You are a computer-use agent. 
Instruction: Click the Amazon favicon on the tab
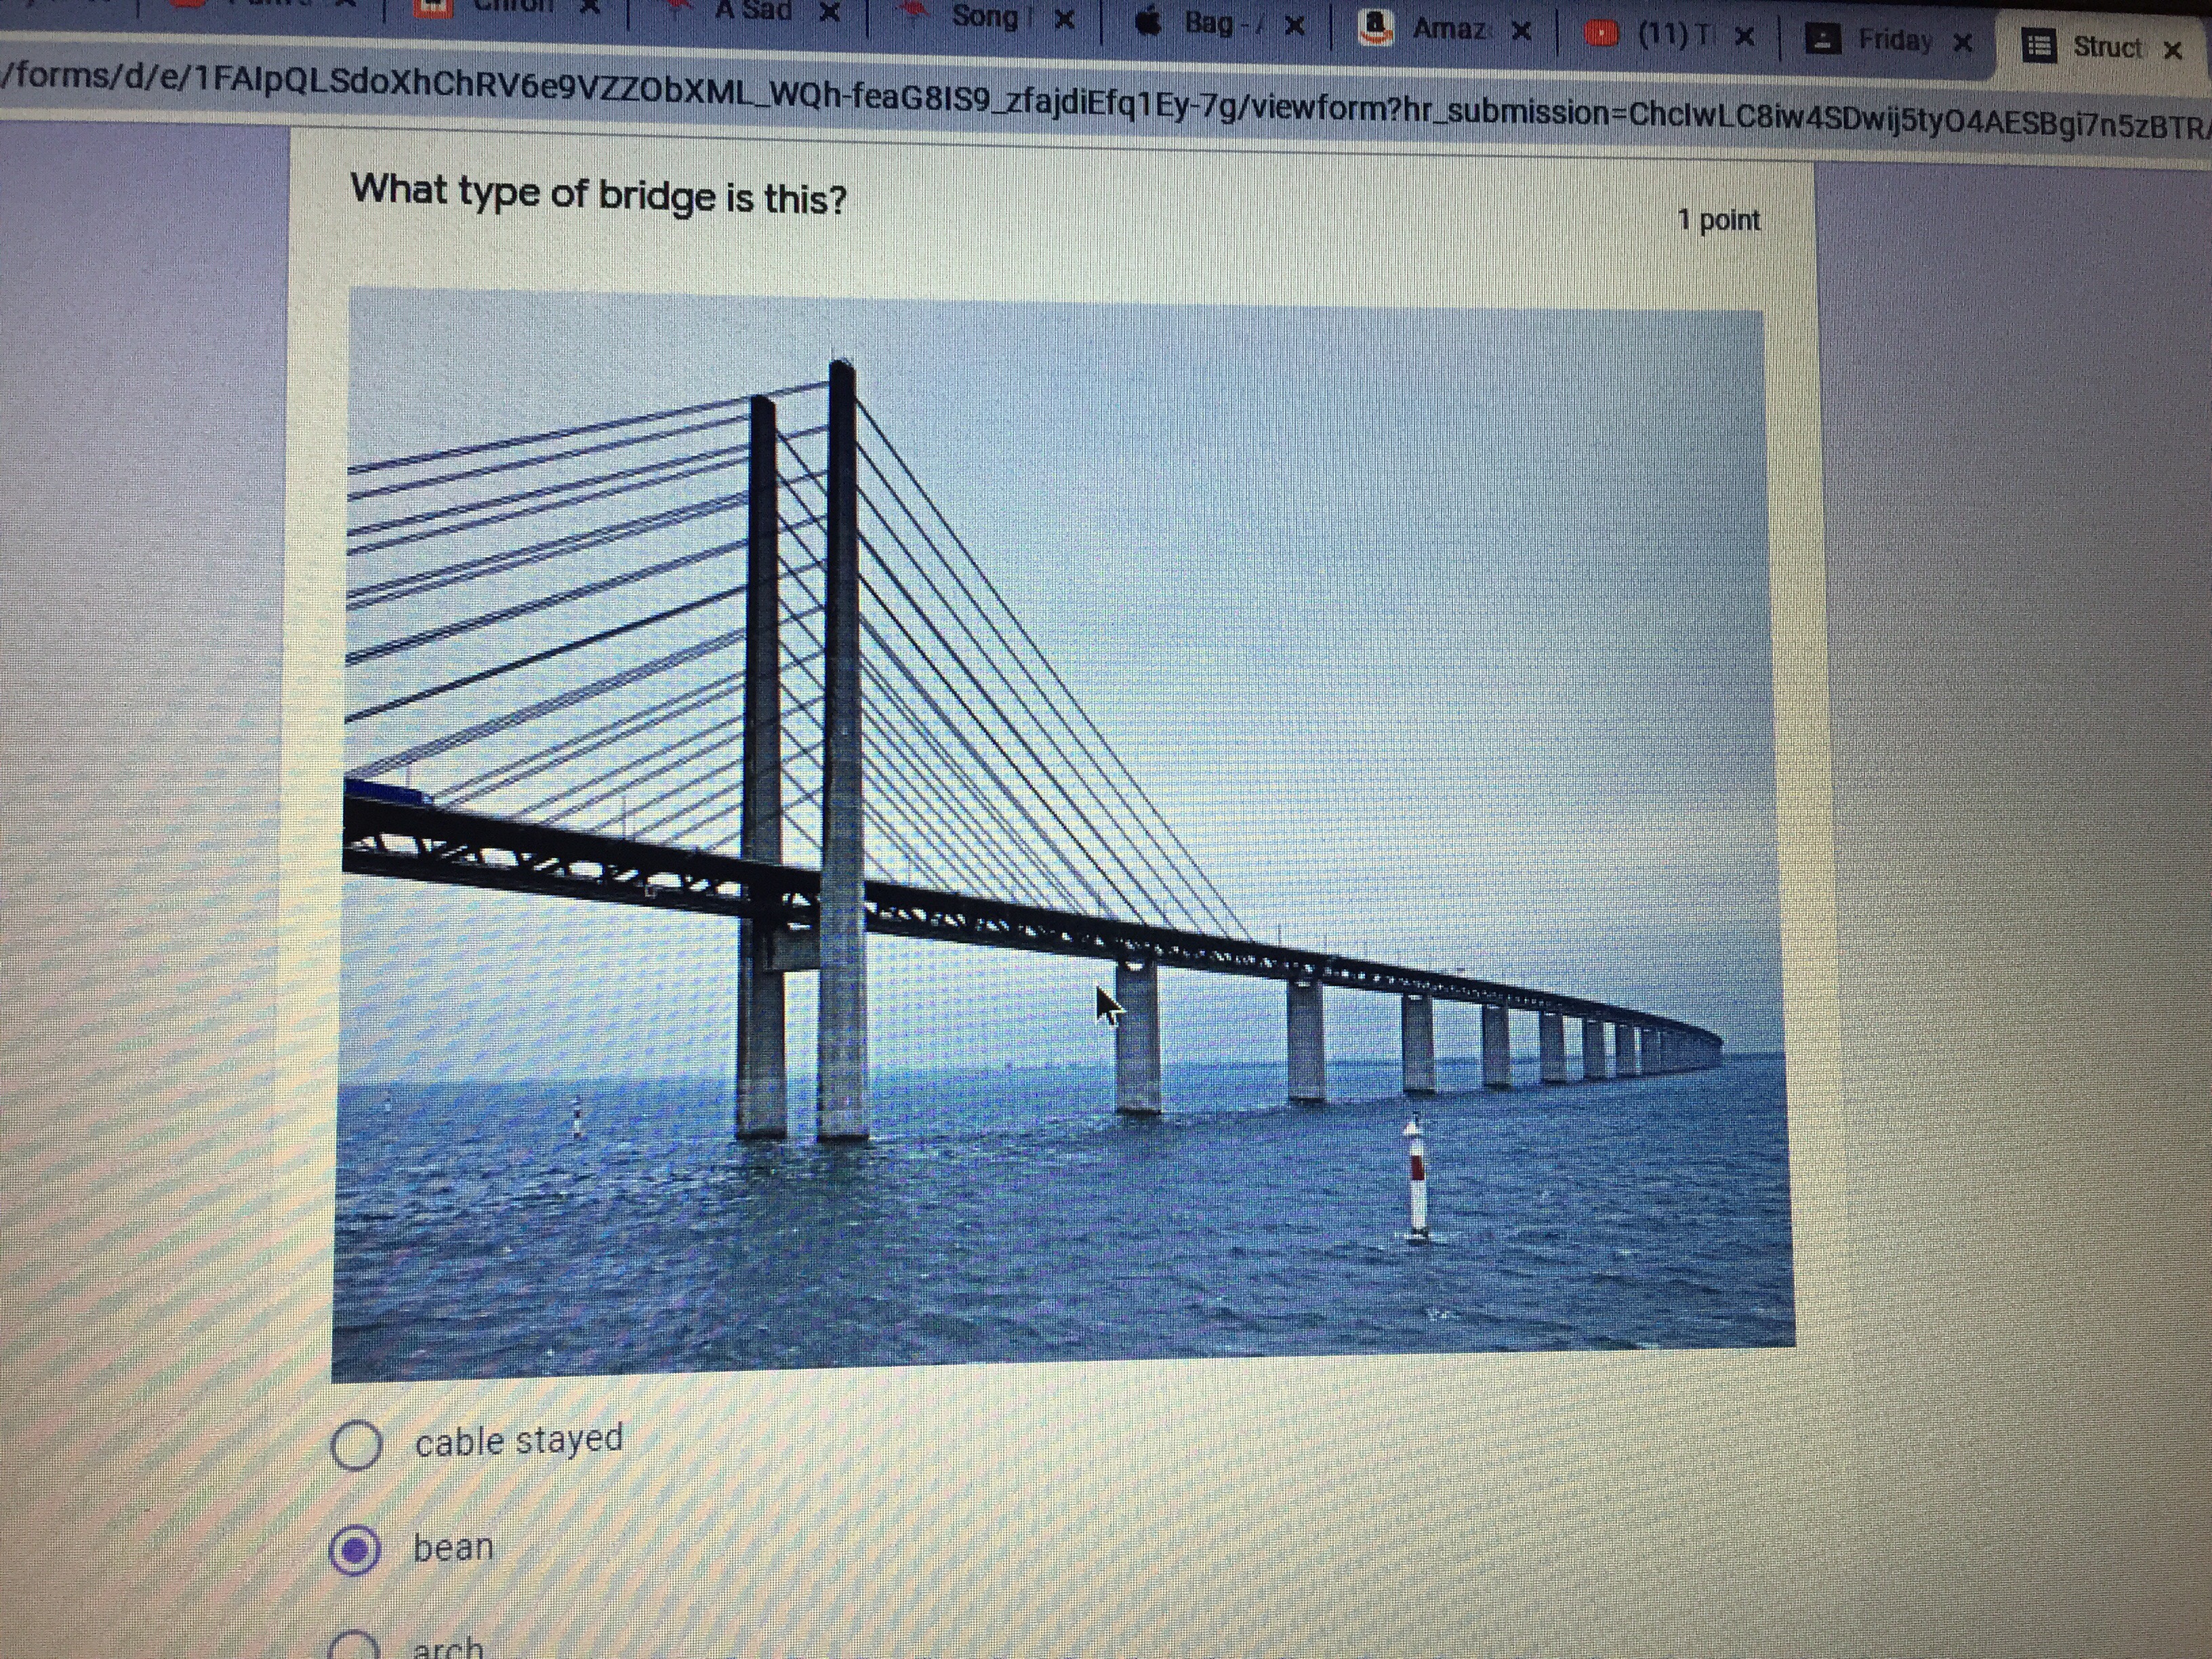1377,28
